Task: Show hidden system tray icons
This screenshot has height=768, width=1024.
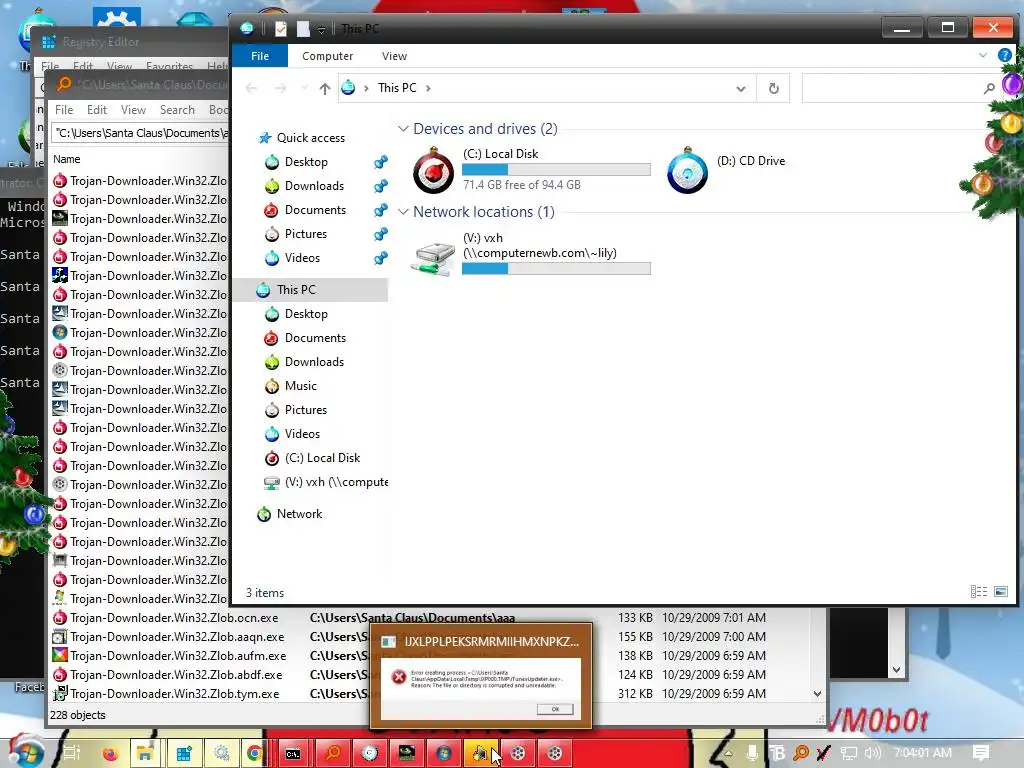Action: point(728,753)
